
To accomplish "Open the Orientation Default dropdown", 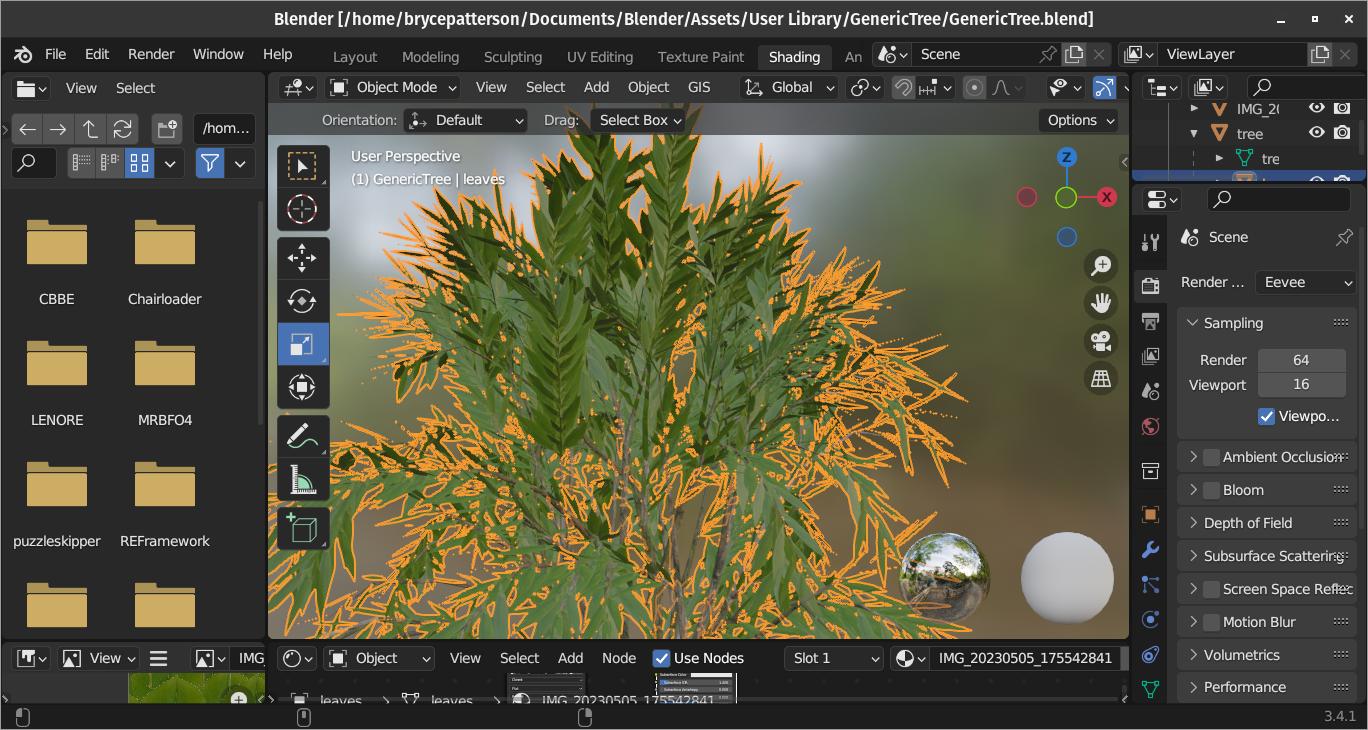I will point(465,120).
